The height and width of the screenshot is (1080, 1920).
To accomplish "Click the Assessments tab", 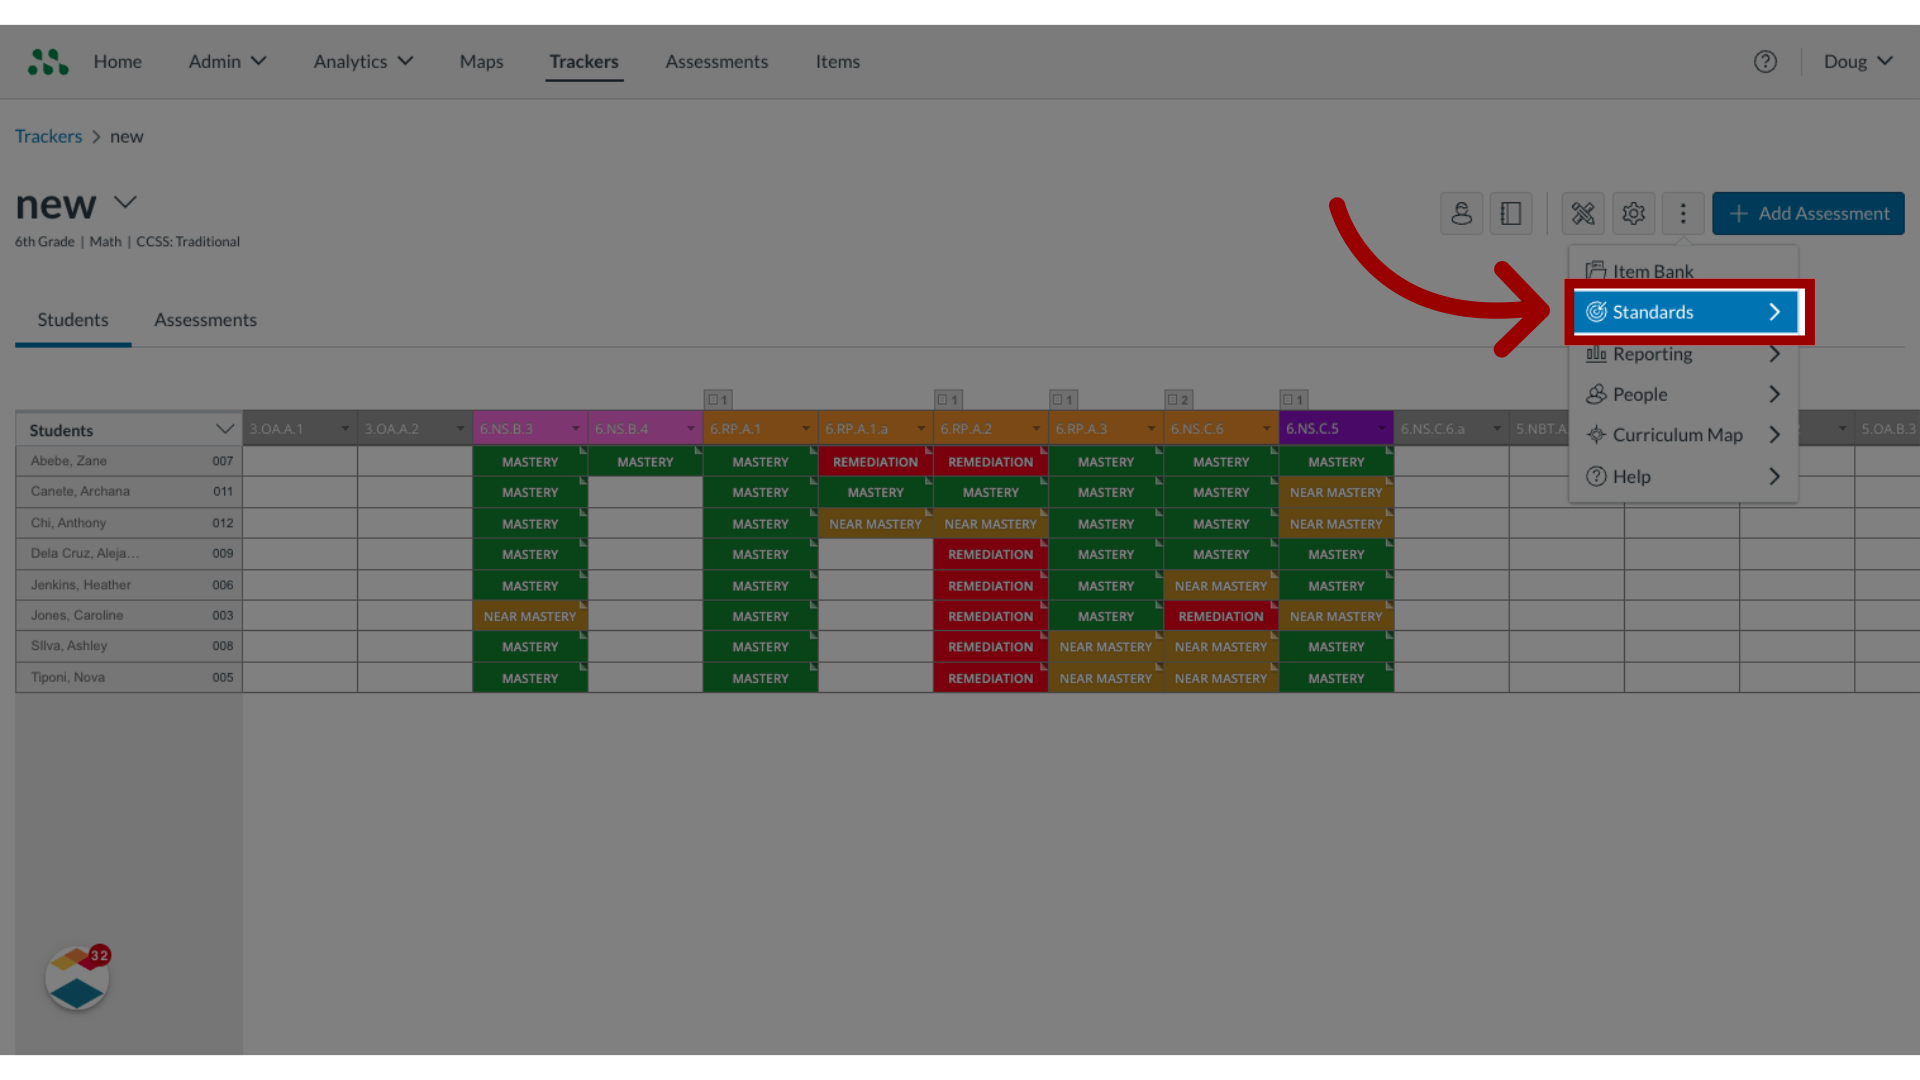I will click(x=206, y=319).
